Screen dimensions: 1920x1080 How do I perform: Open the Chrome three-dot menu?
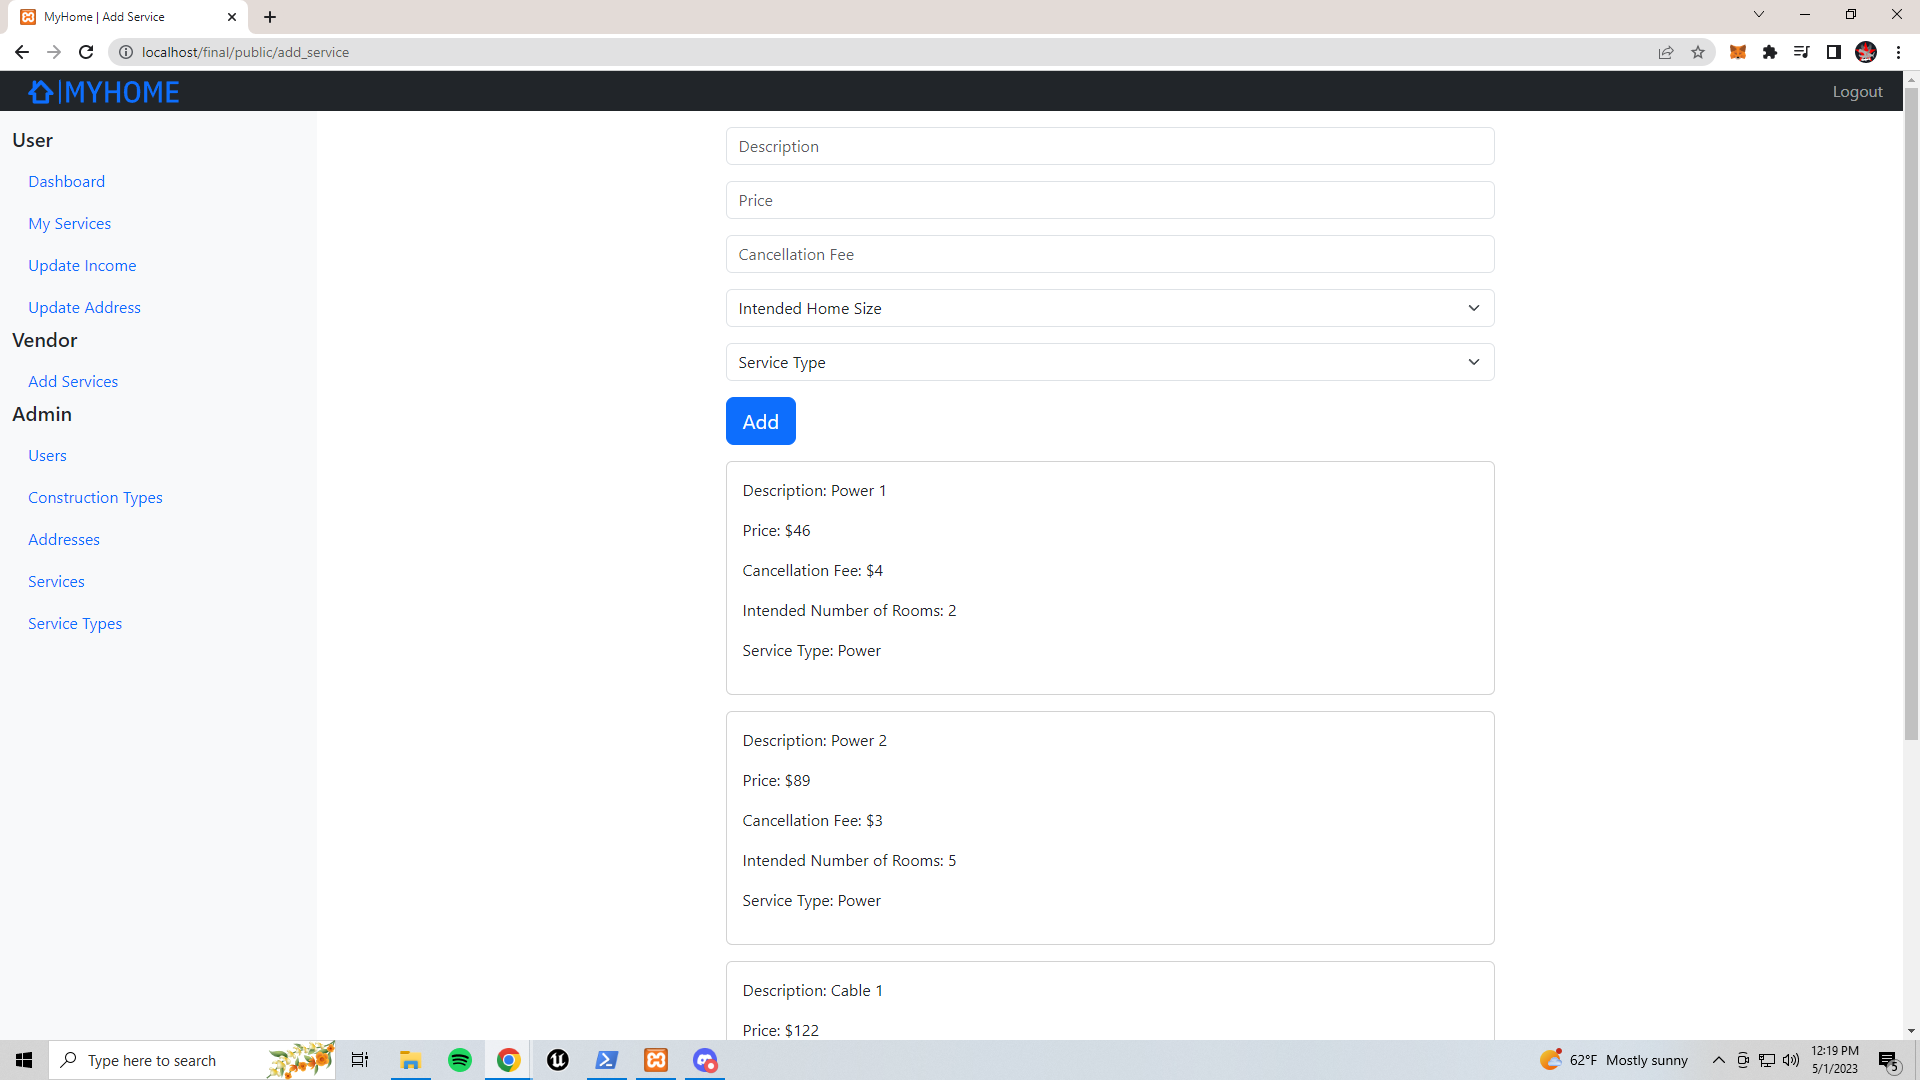(1898, 52)
